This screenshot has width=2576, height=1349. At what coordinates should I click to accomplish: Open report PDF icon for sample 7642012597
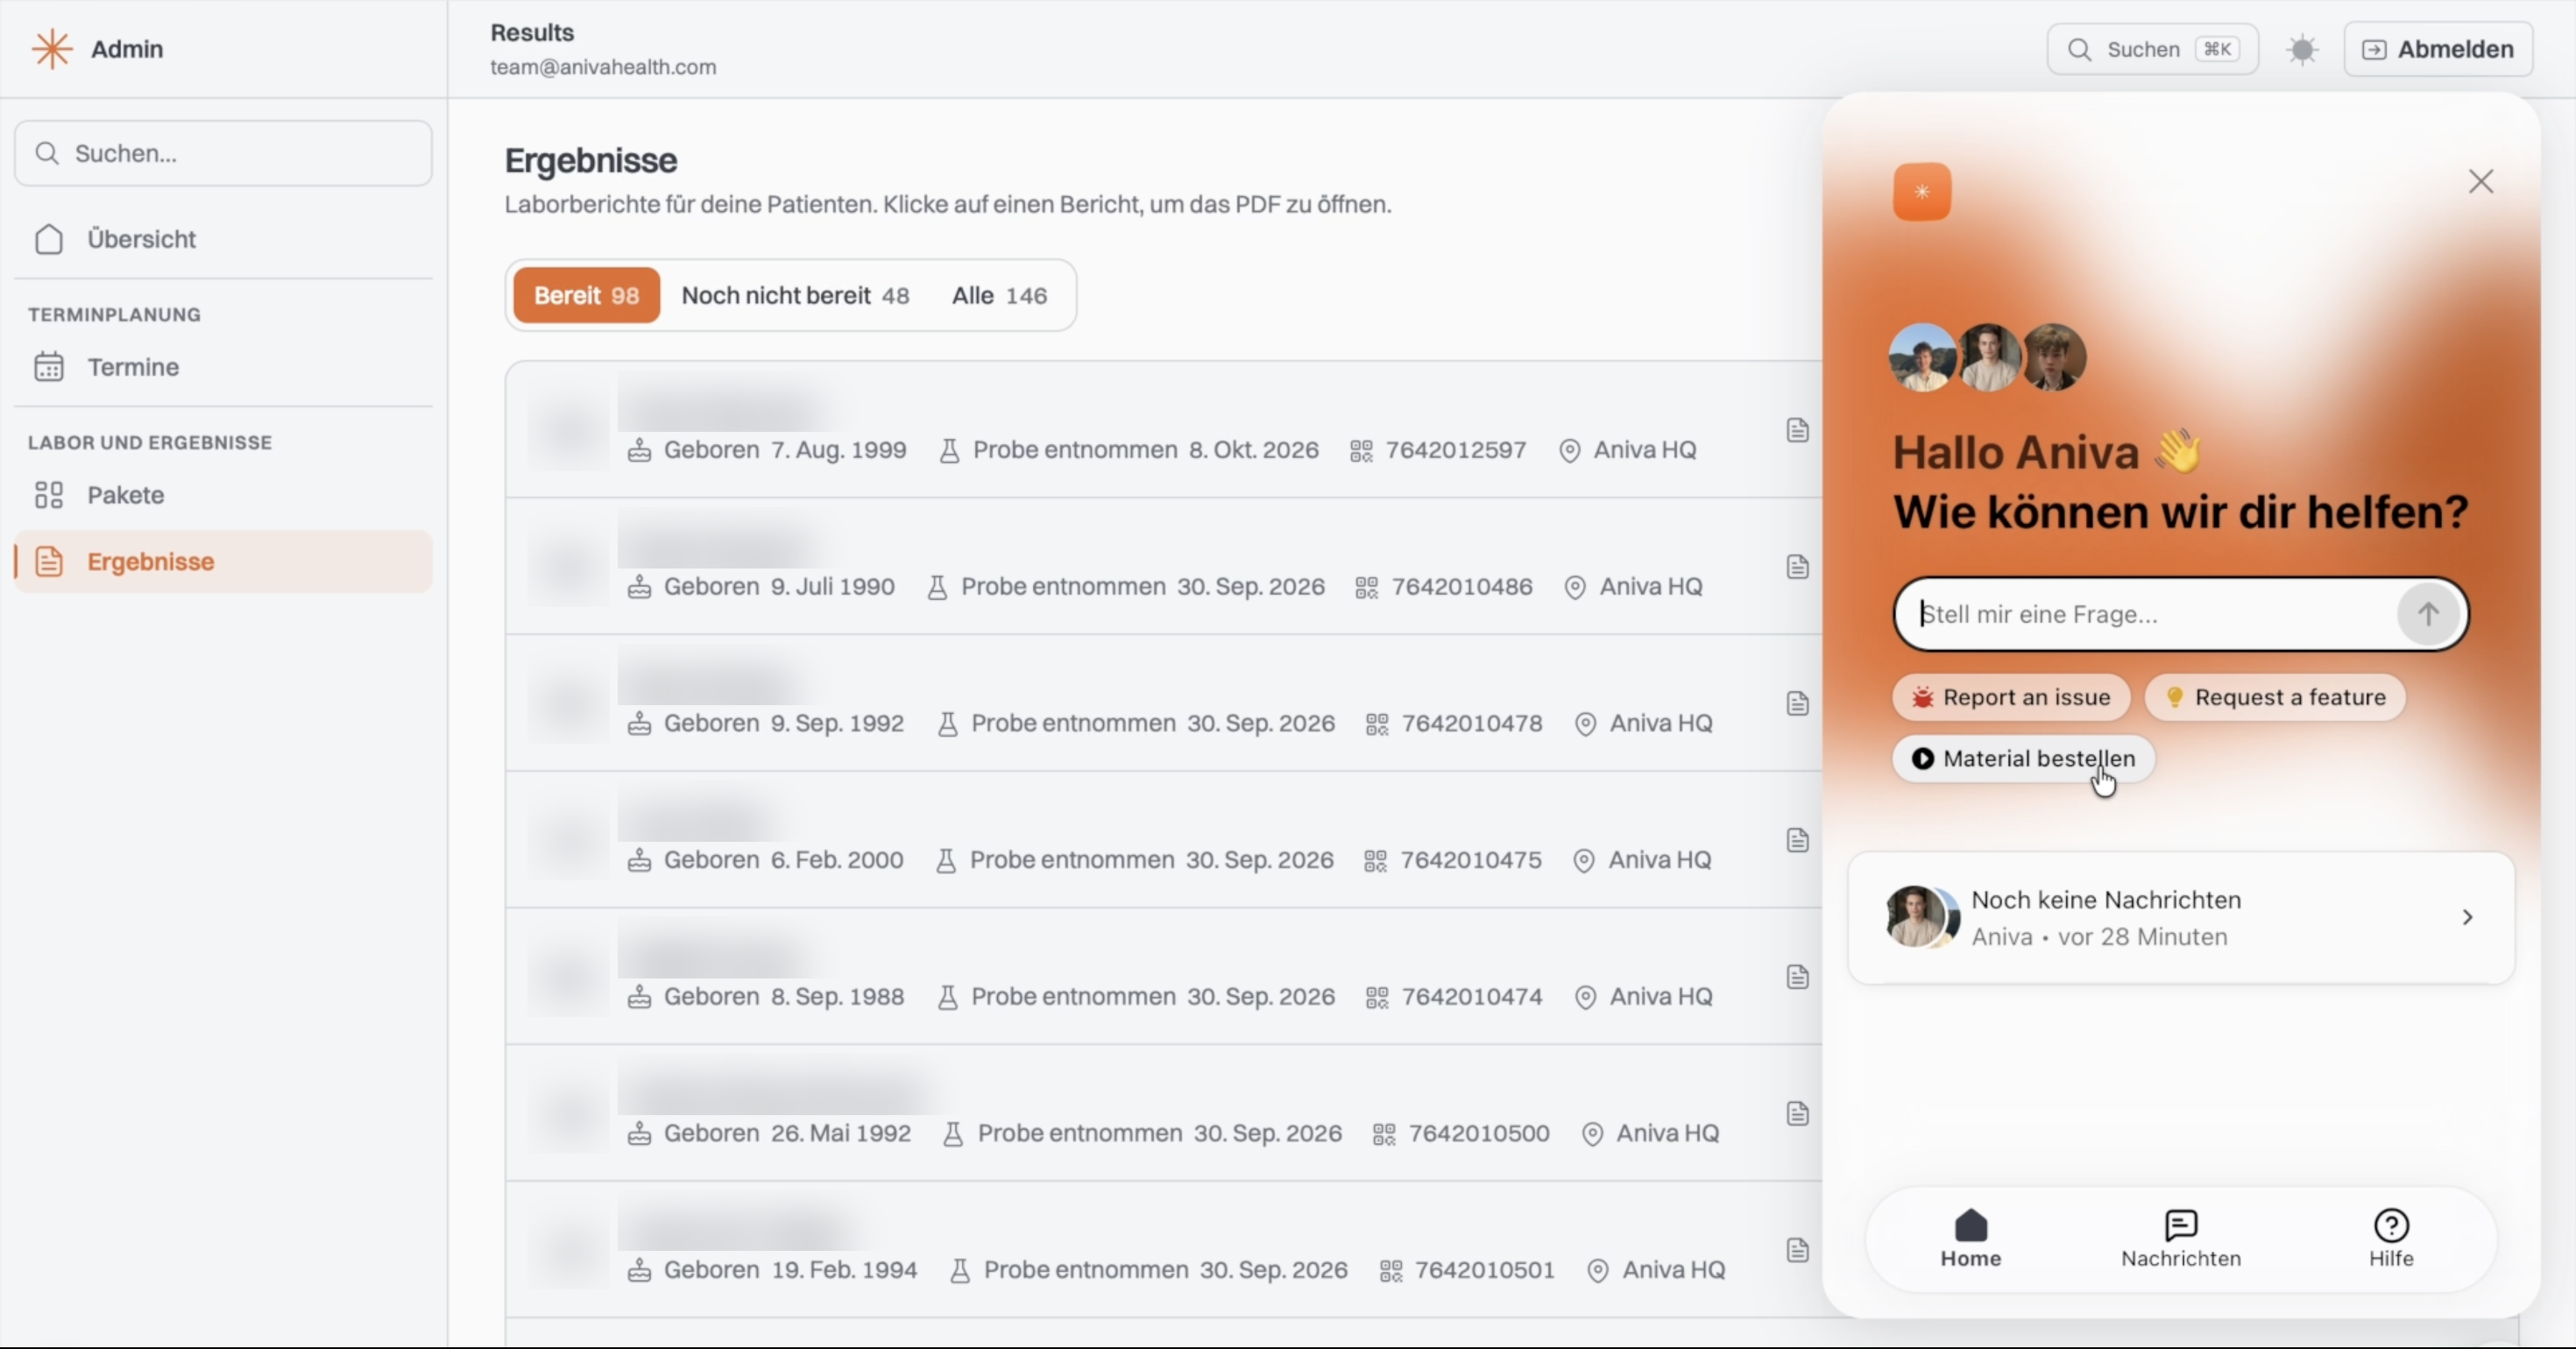point(1797,430)
